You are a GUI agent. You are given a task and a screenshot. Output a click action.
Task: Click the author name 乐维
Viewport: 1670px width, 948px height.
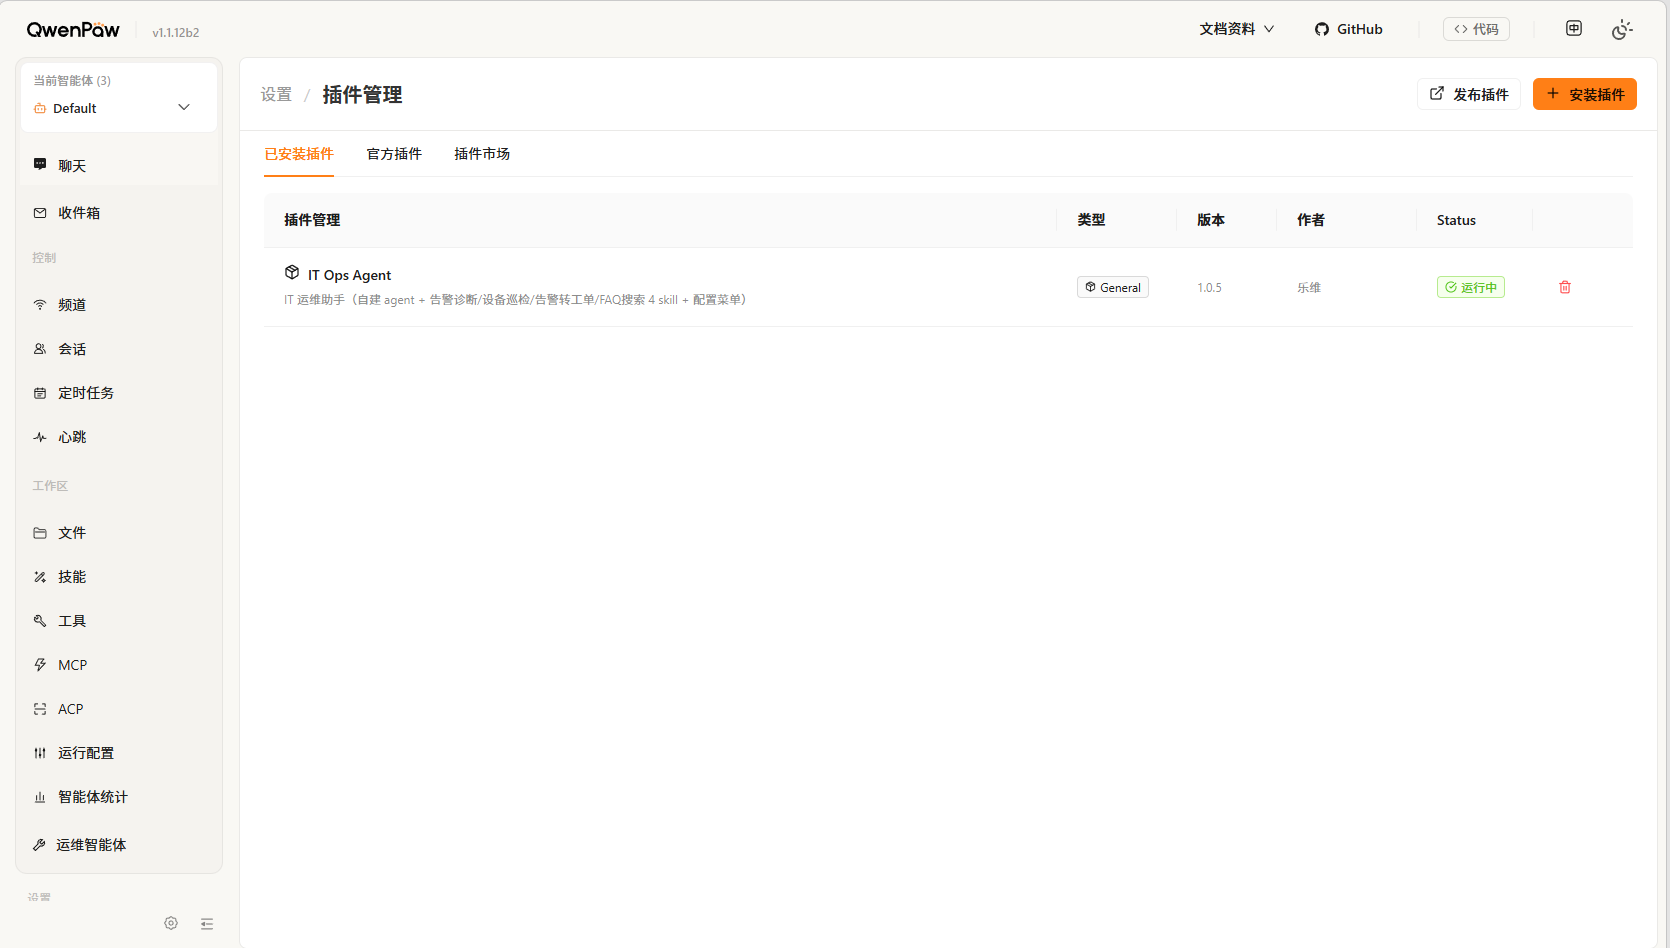point(1309,287)
